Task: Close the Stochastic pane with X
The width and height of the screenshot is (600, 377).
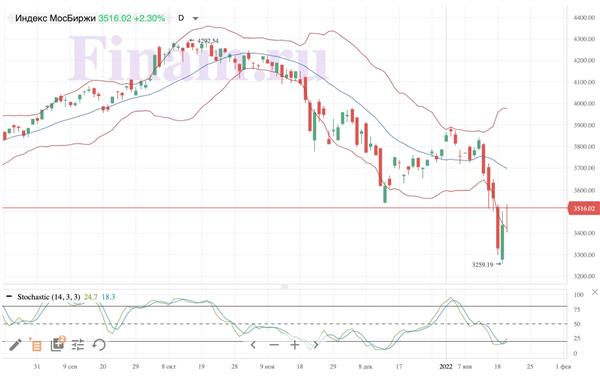Action: pos(595,292)
